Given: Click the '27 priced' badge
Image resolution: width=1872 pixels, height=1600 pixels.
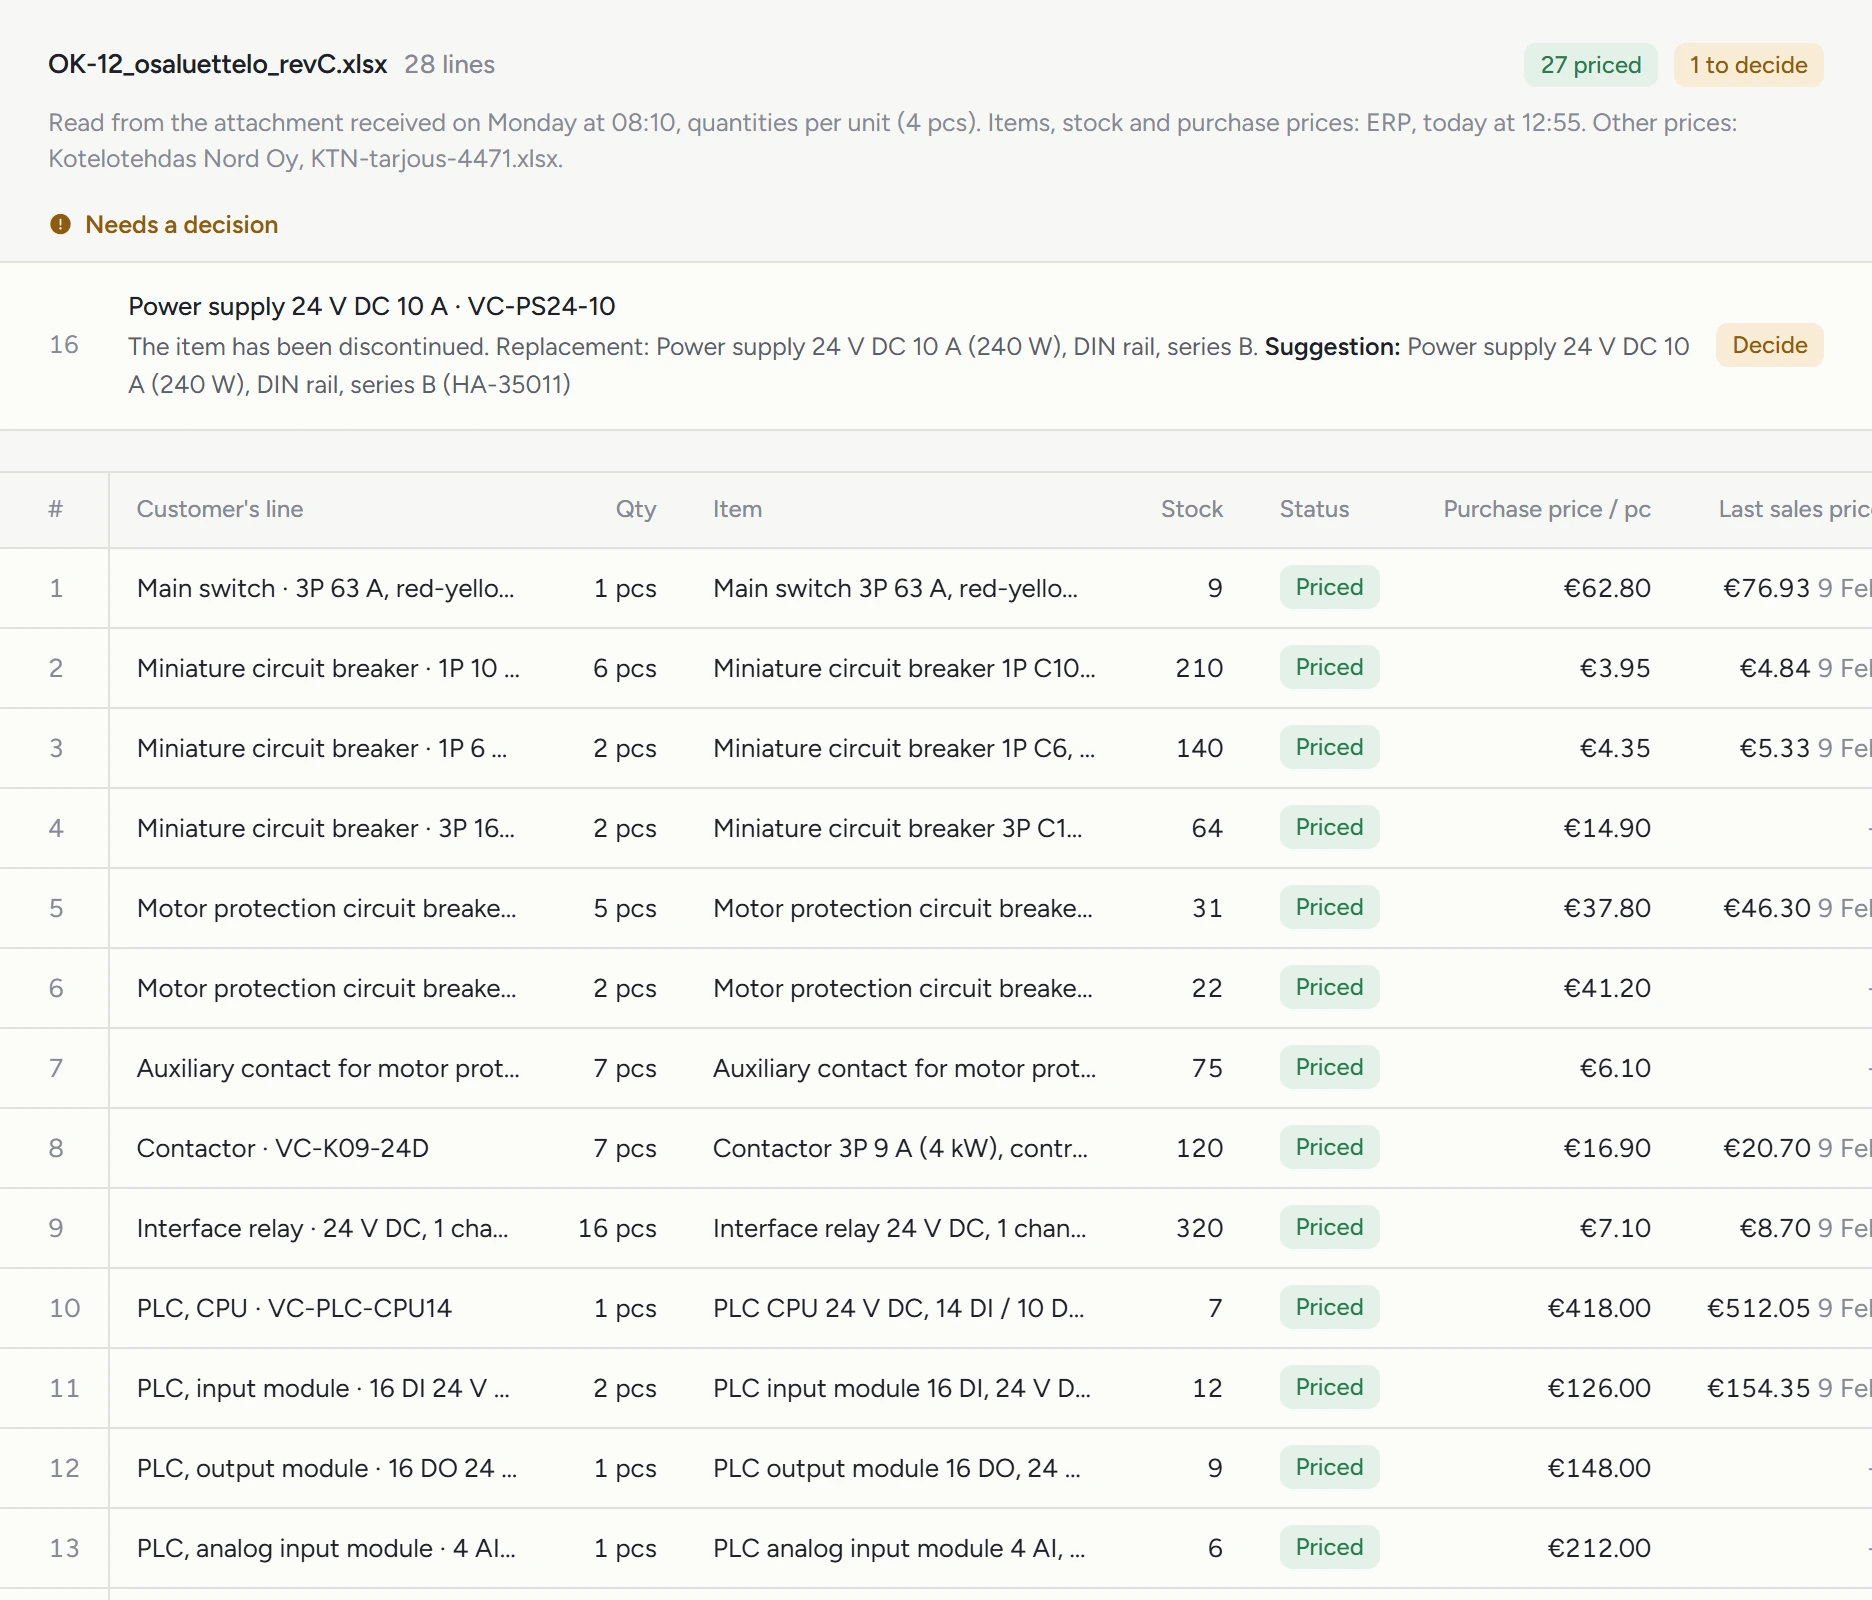Looking at the screenshot, I should tap(1590, 65).
